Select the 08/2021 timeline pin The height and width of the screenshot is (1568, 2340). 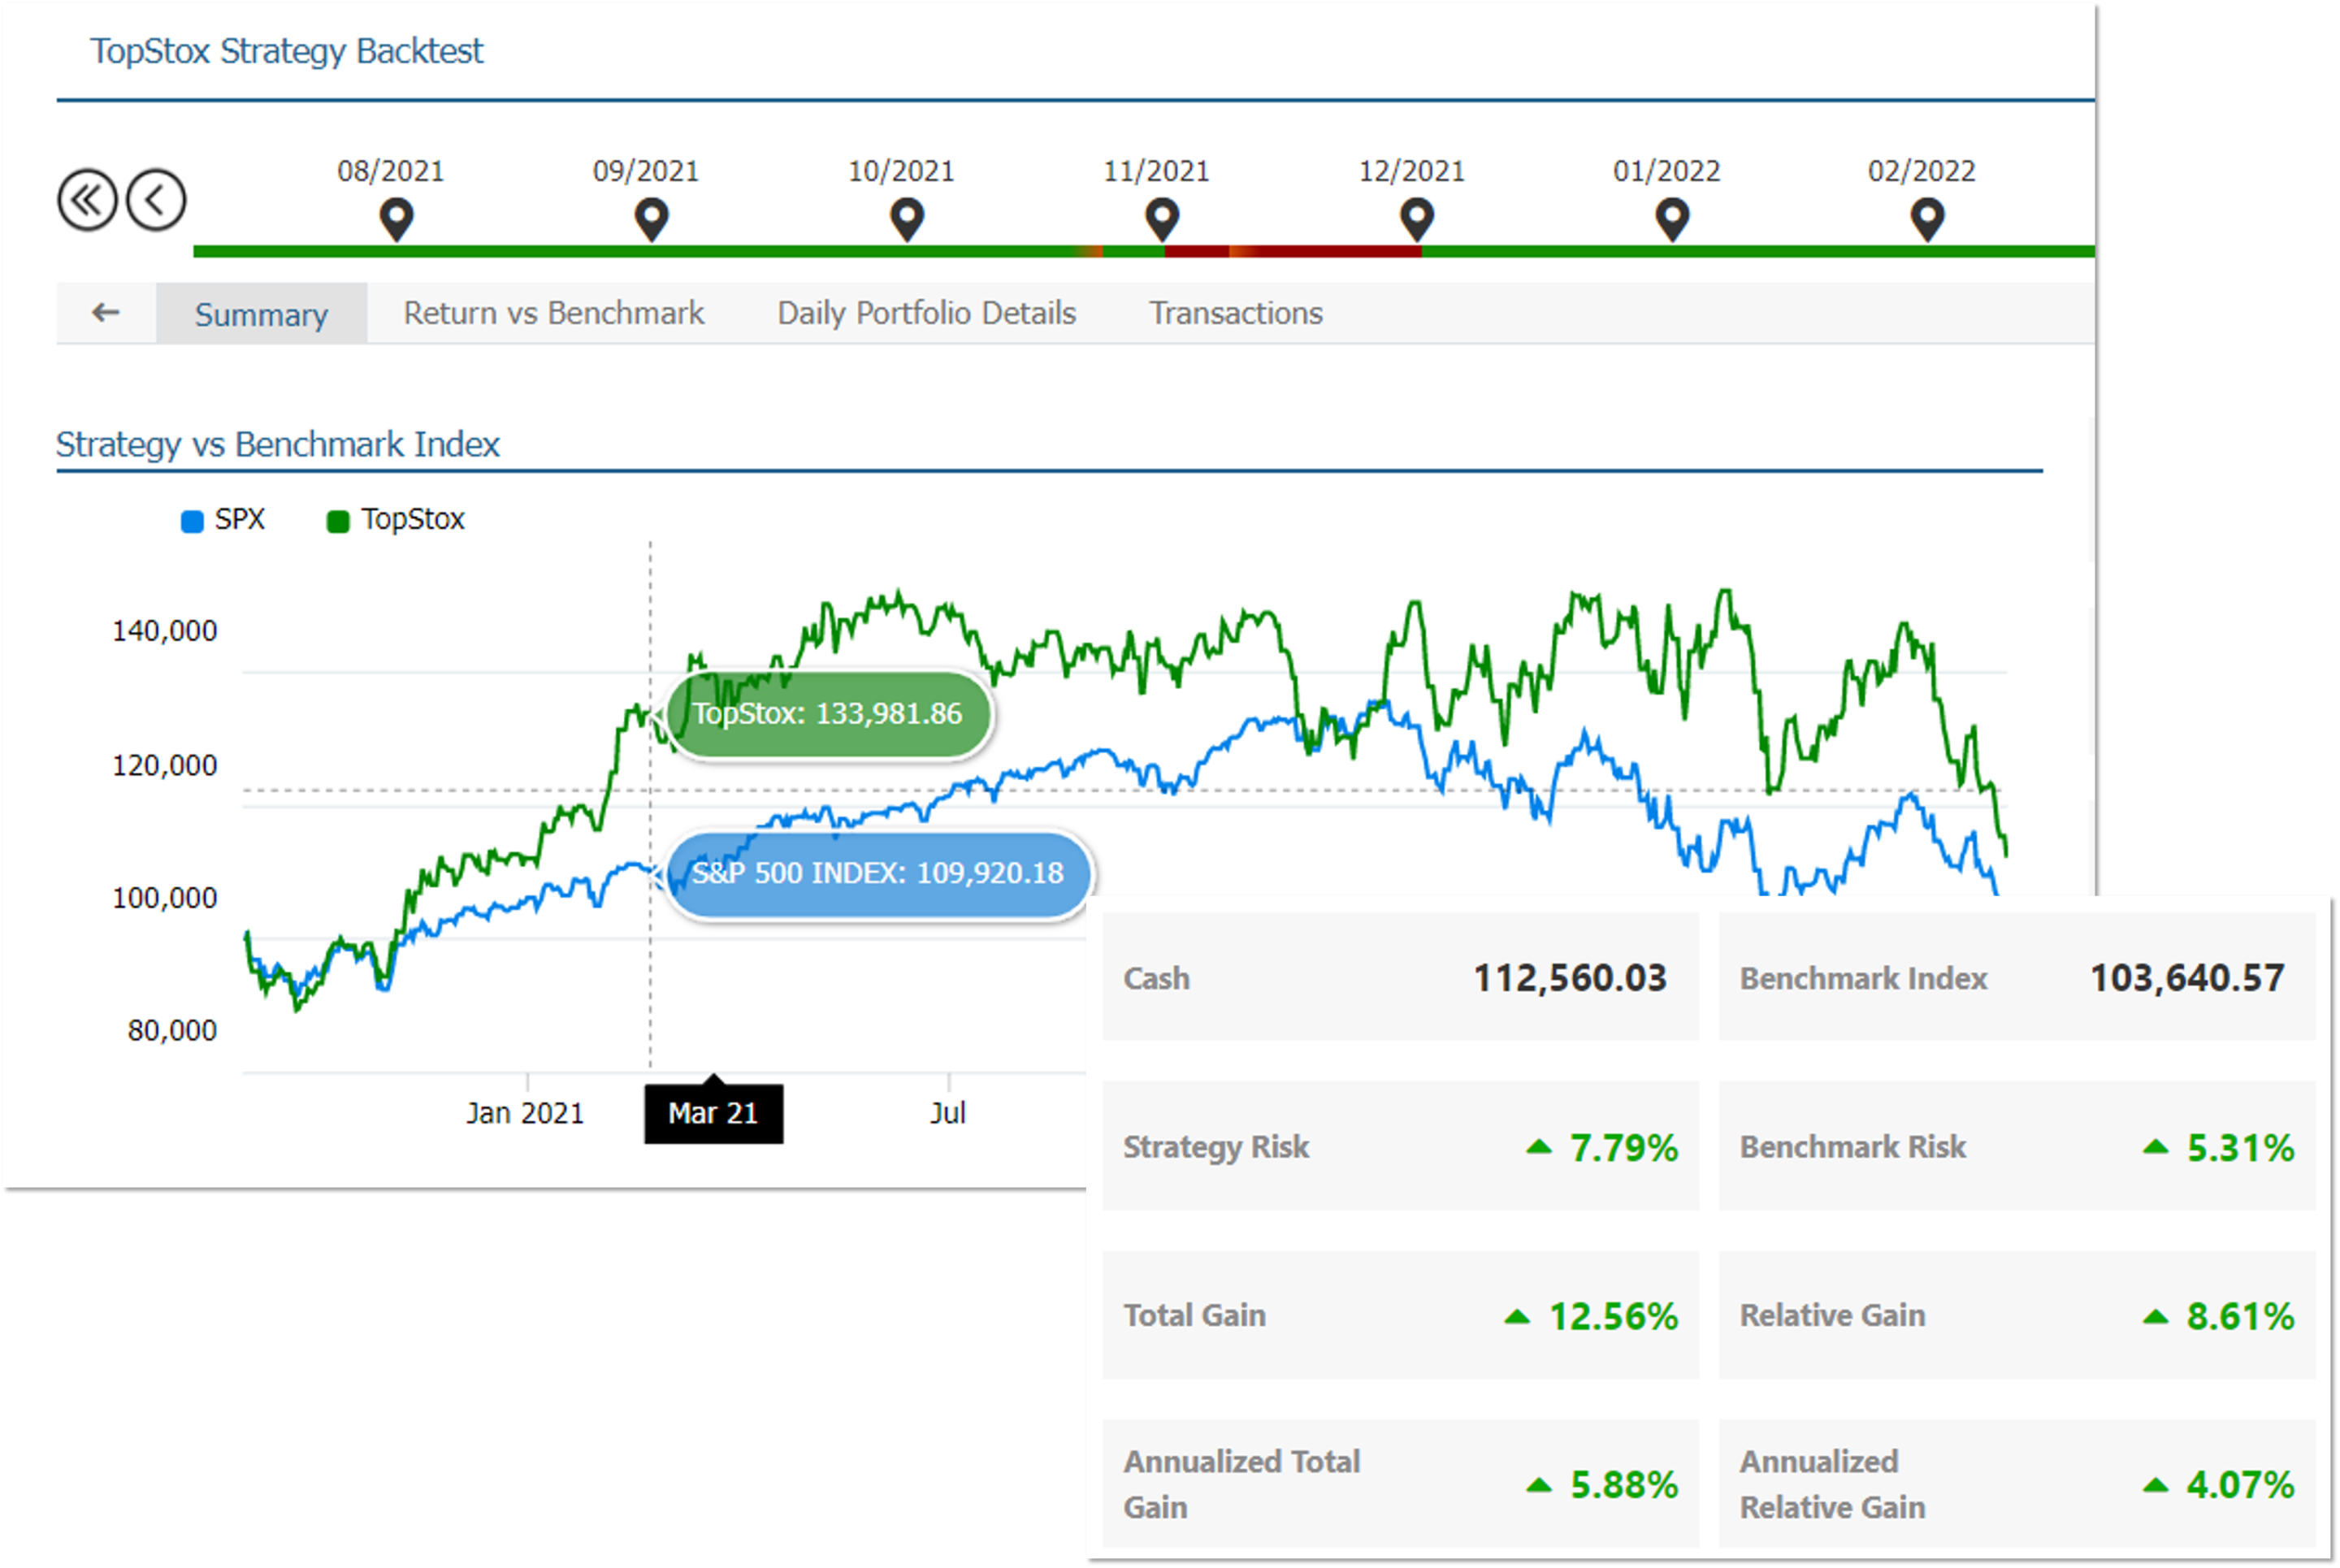397,220
